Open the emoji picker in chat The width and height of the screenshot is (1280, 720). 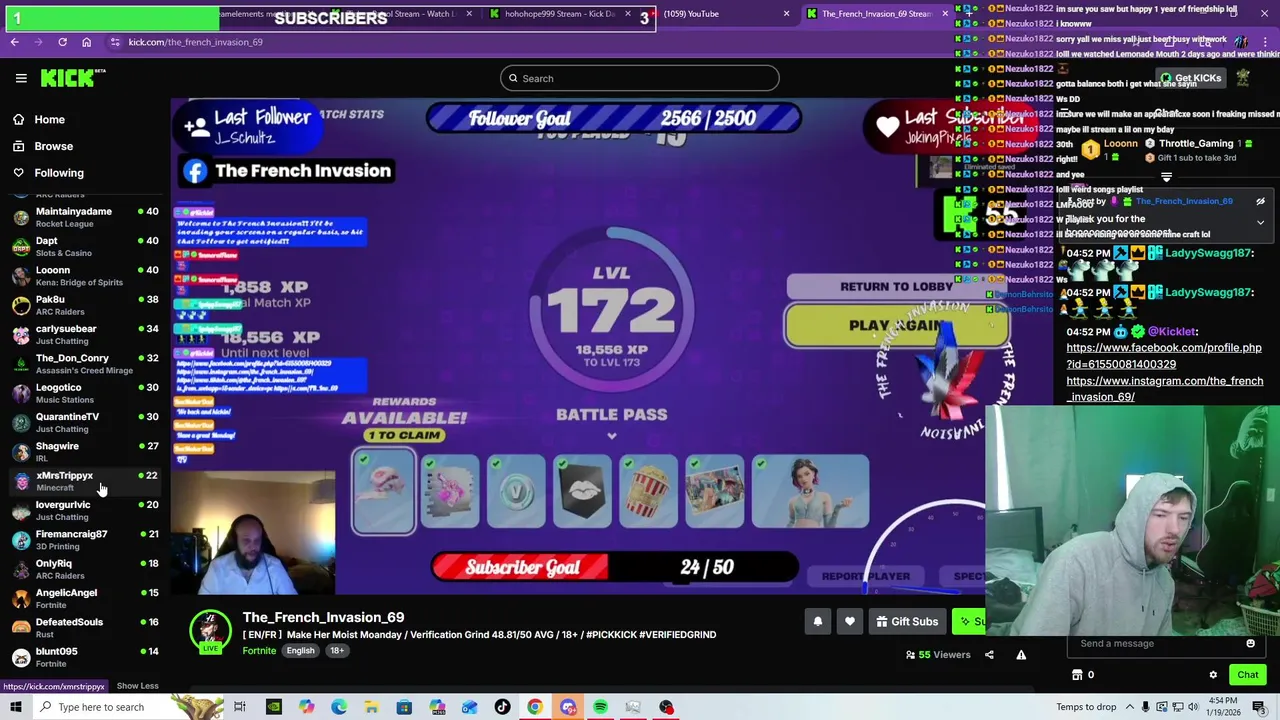1250,644
